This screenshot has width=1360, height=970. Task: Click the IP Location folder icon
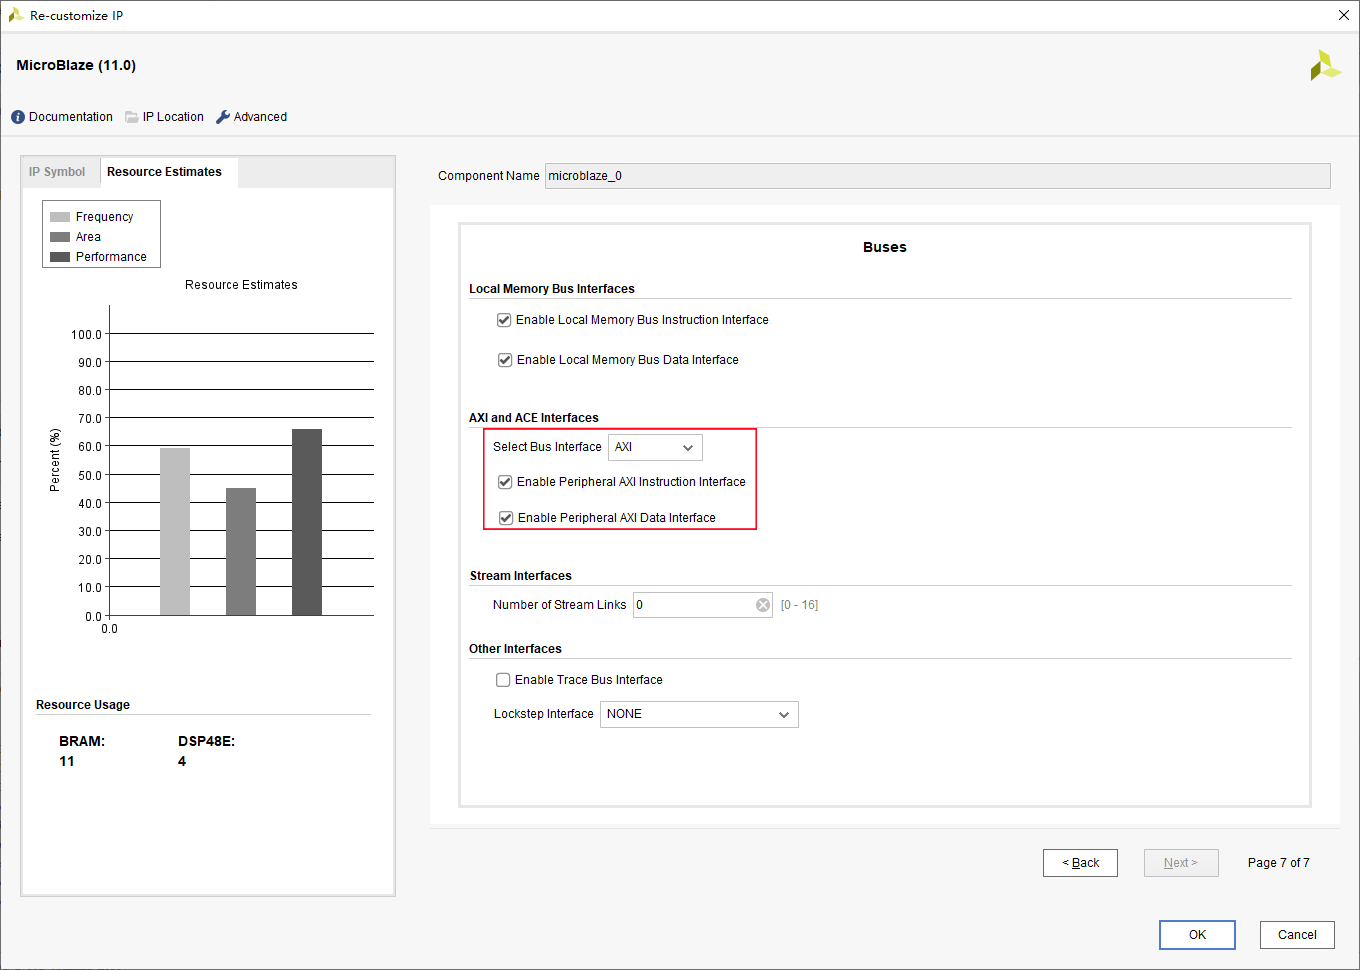[x=132, y=117]
